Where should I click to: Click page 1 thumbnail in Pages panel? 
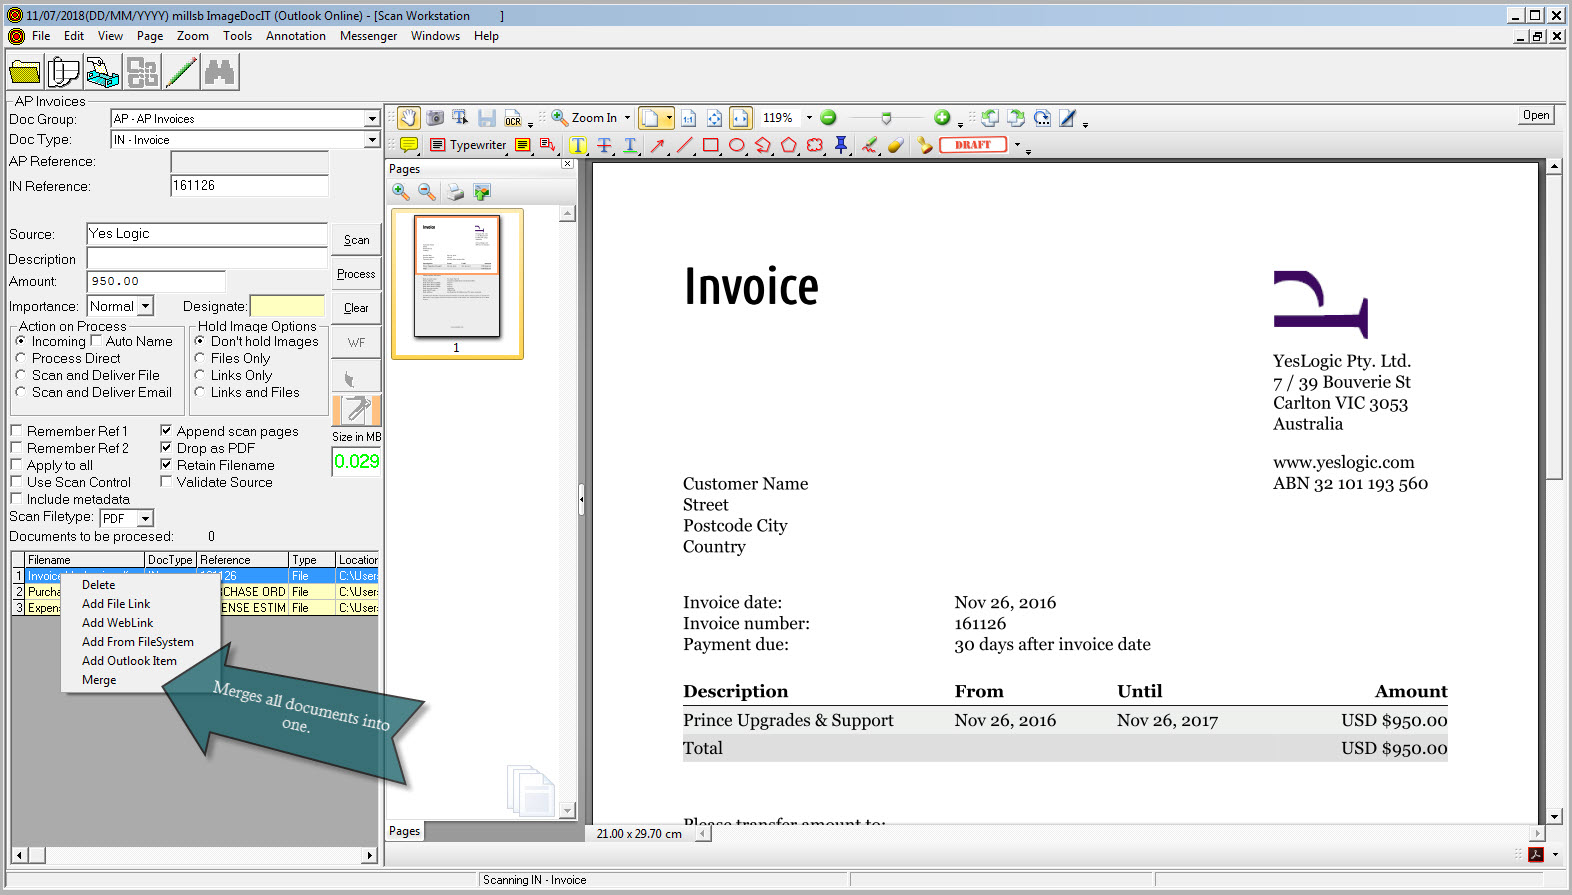[x=457, y=277]
